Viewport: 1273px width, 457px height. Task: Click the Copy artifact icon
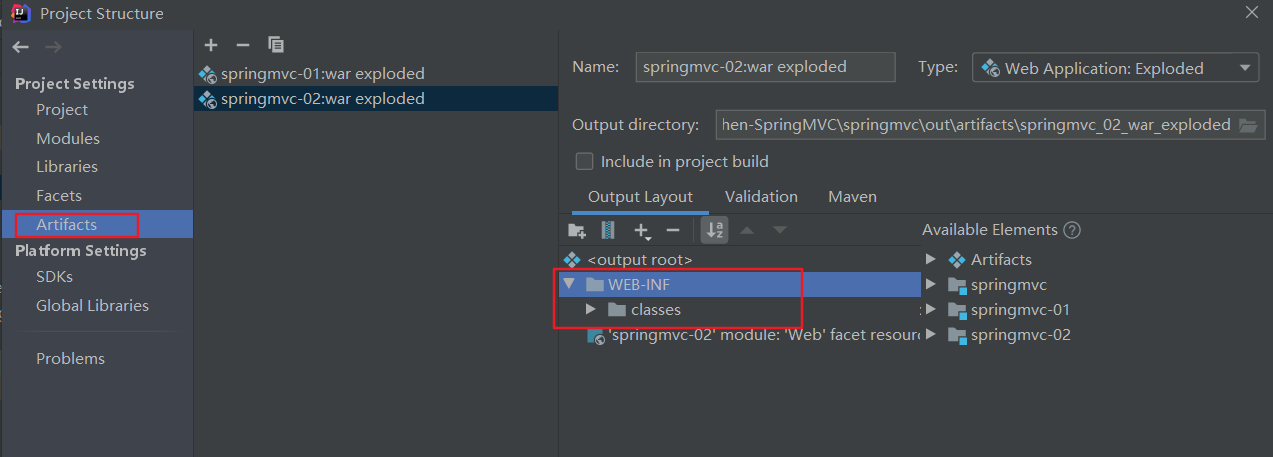click(x=276, y=45)
